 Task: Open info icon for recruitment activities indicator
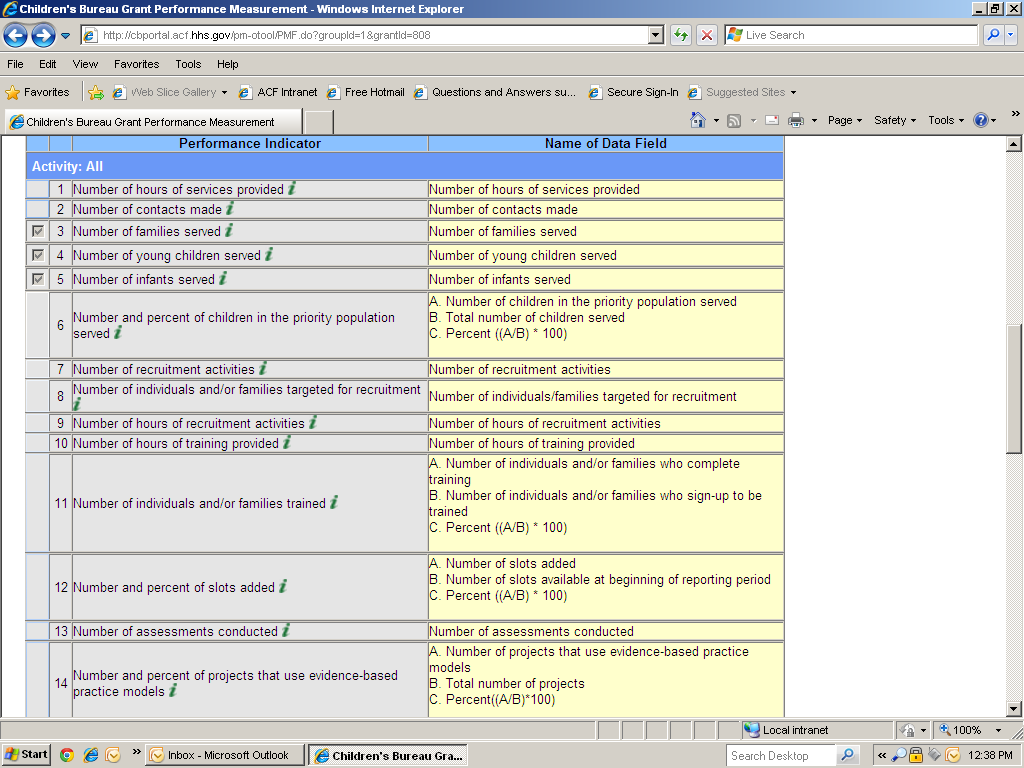pyautogui.click(x=263, y=368)
